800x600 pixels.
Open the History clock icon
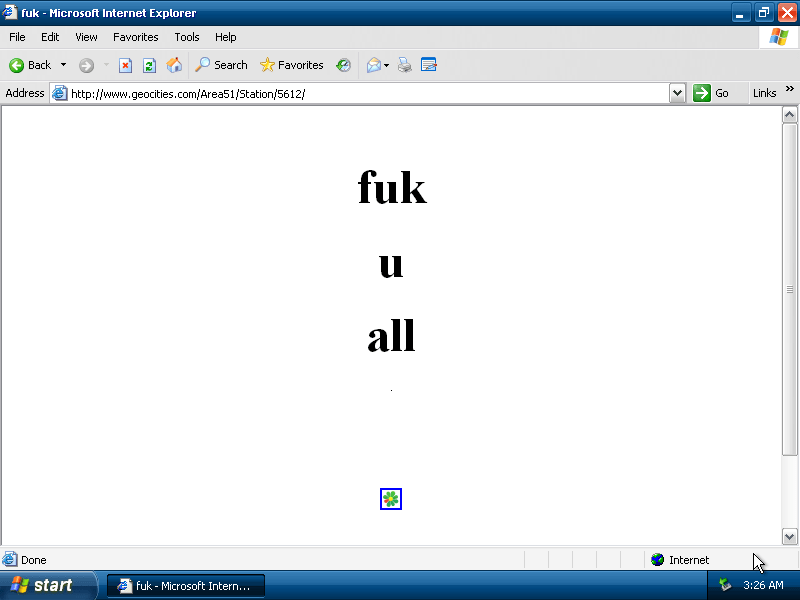[343, 65]
